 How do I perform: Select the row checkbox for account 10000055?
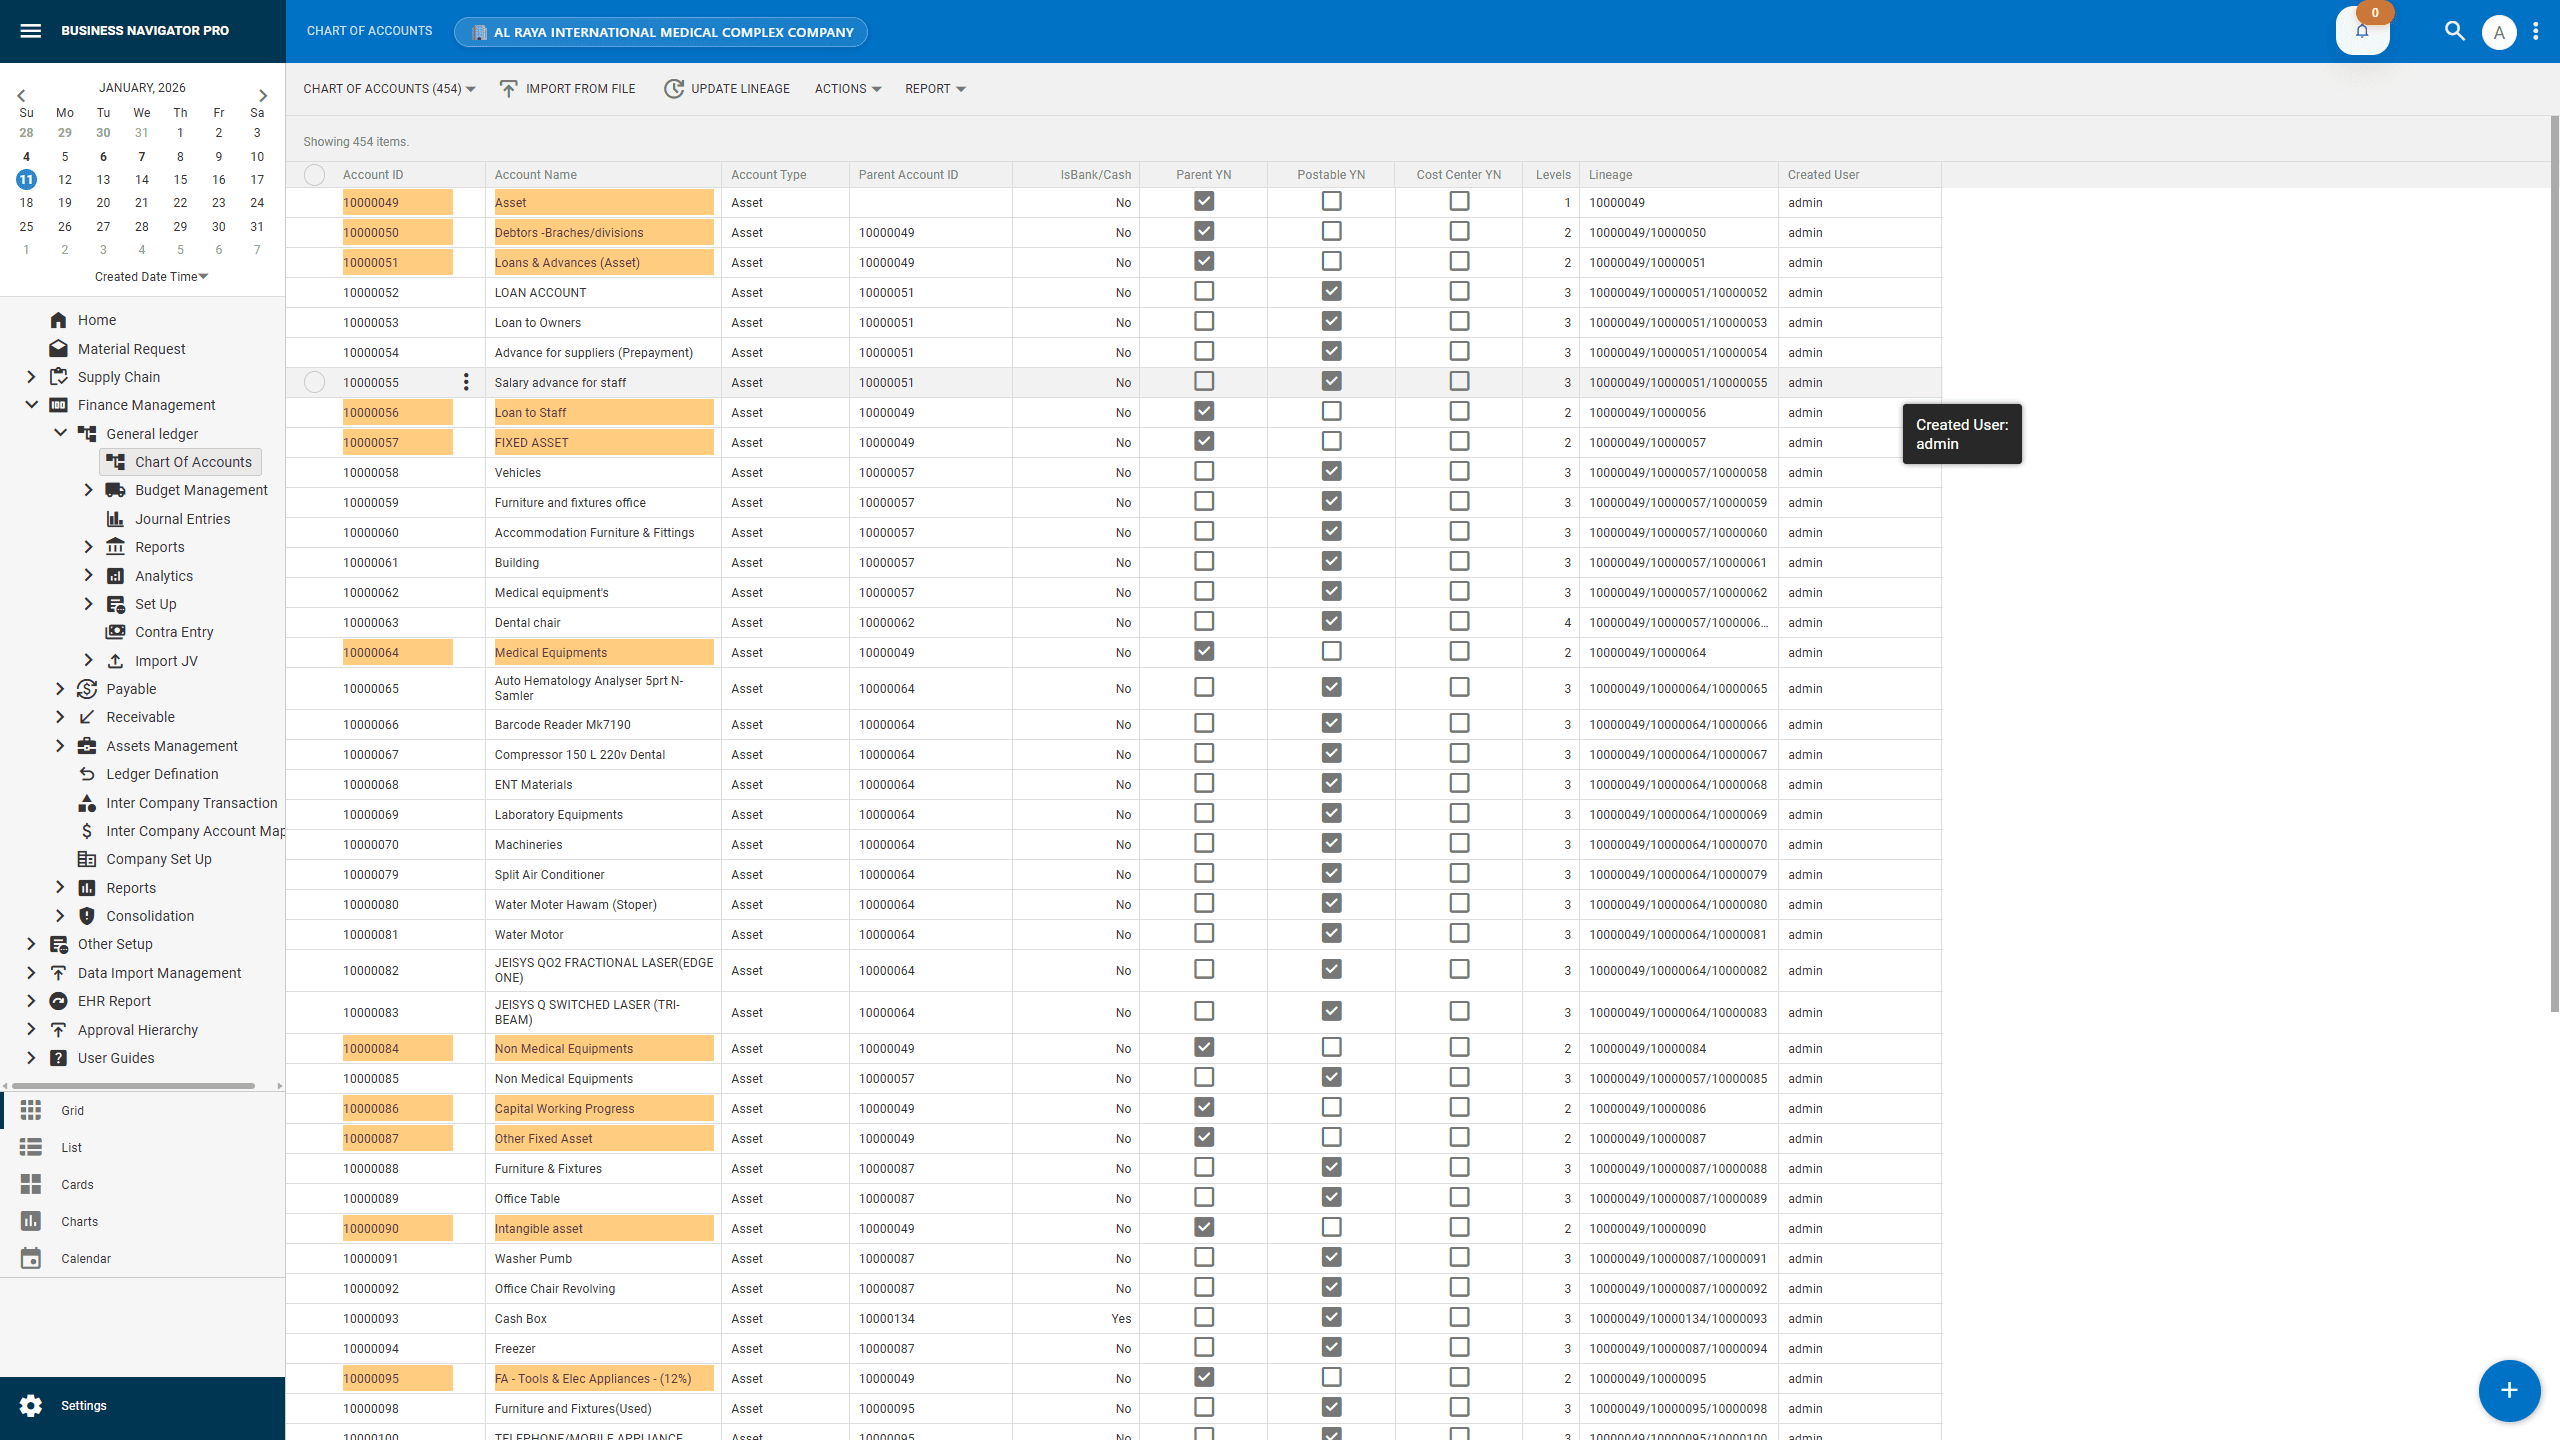pyautogui.click(x=314, y=382)
